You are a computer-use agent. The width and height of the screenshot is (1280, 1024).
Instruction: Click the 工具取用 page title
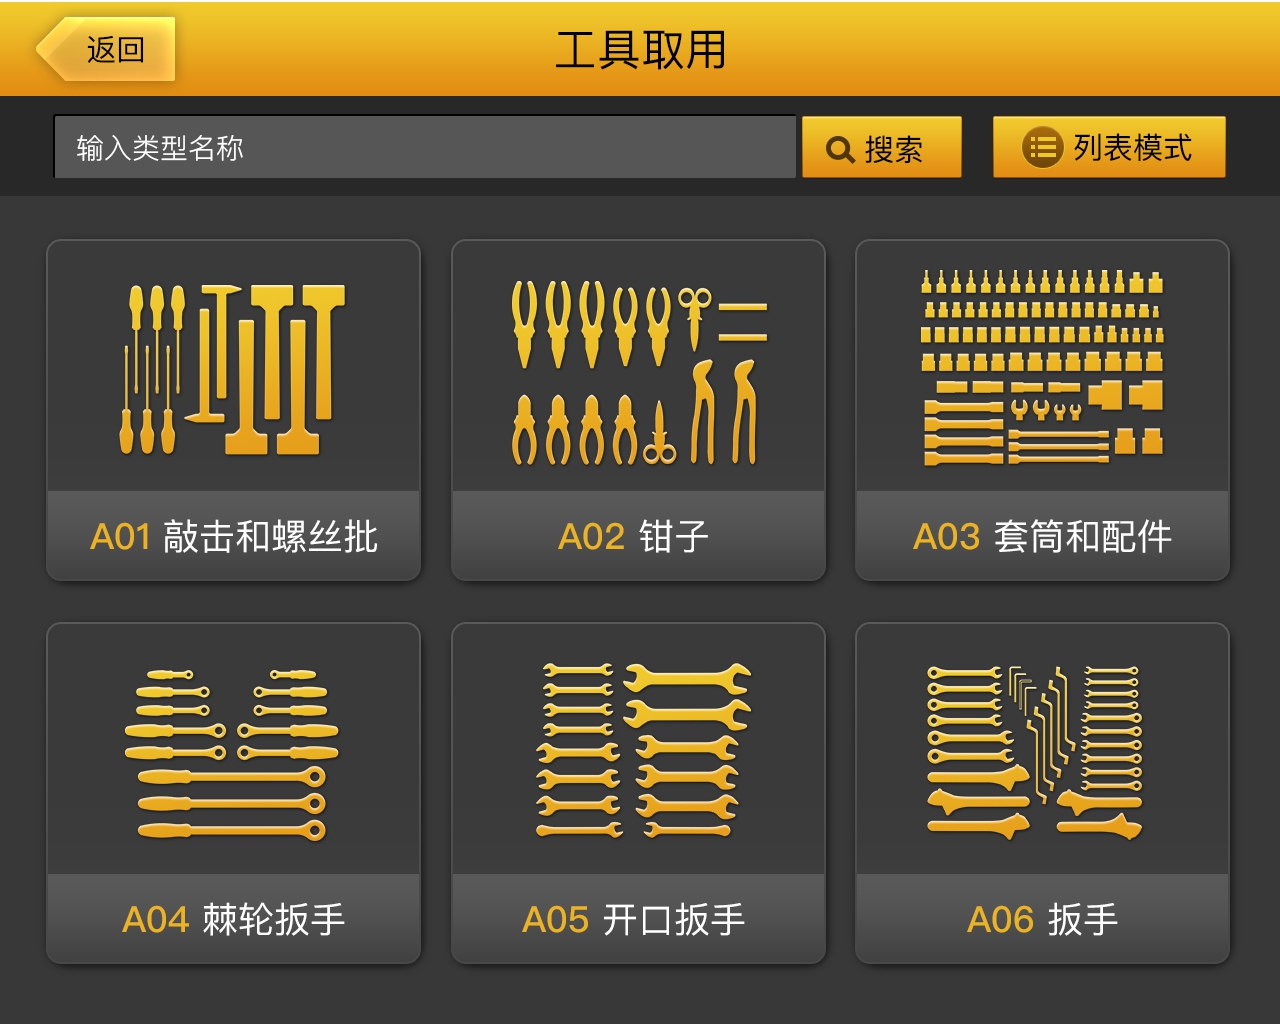tap(640, 50)
